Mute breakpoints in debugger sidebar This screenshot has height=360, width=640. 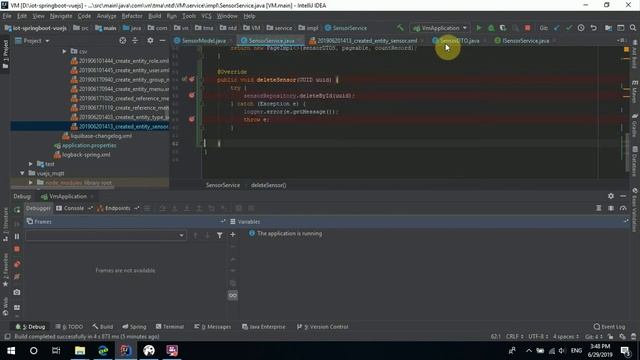pyautogui.click(x=17, y=277)
